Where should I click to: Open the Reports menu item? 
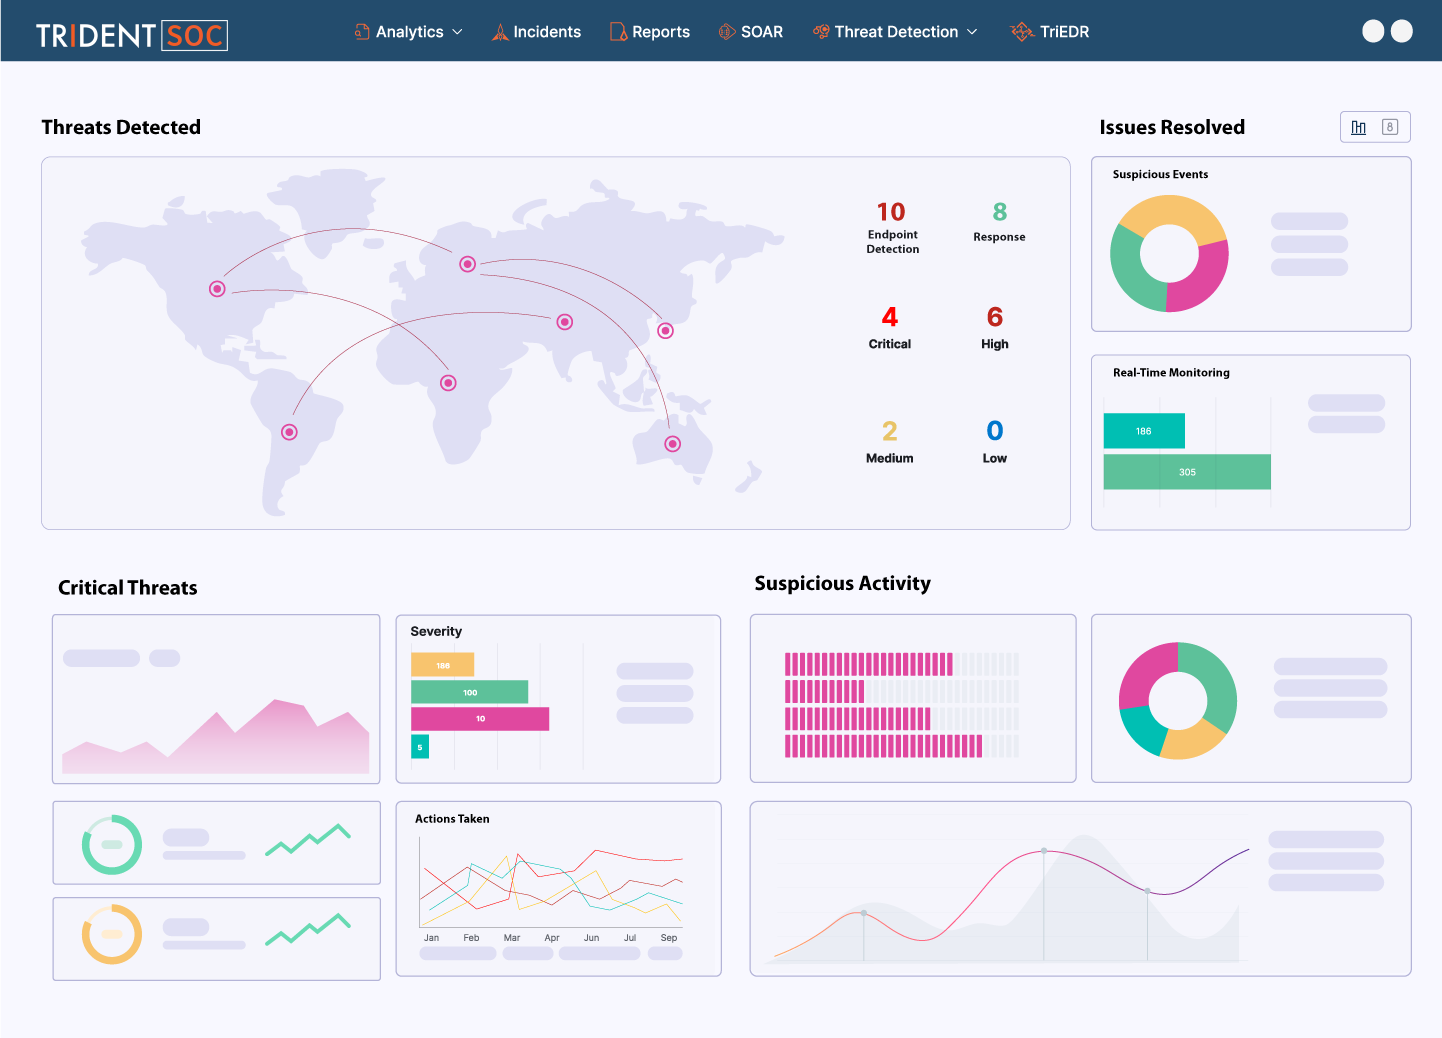tap(660, 32)
